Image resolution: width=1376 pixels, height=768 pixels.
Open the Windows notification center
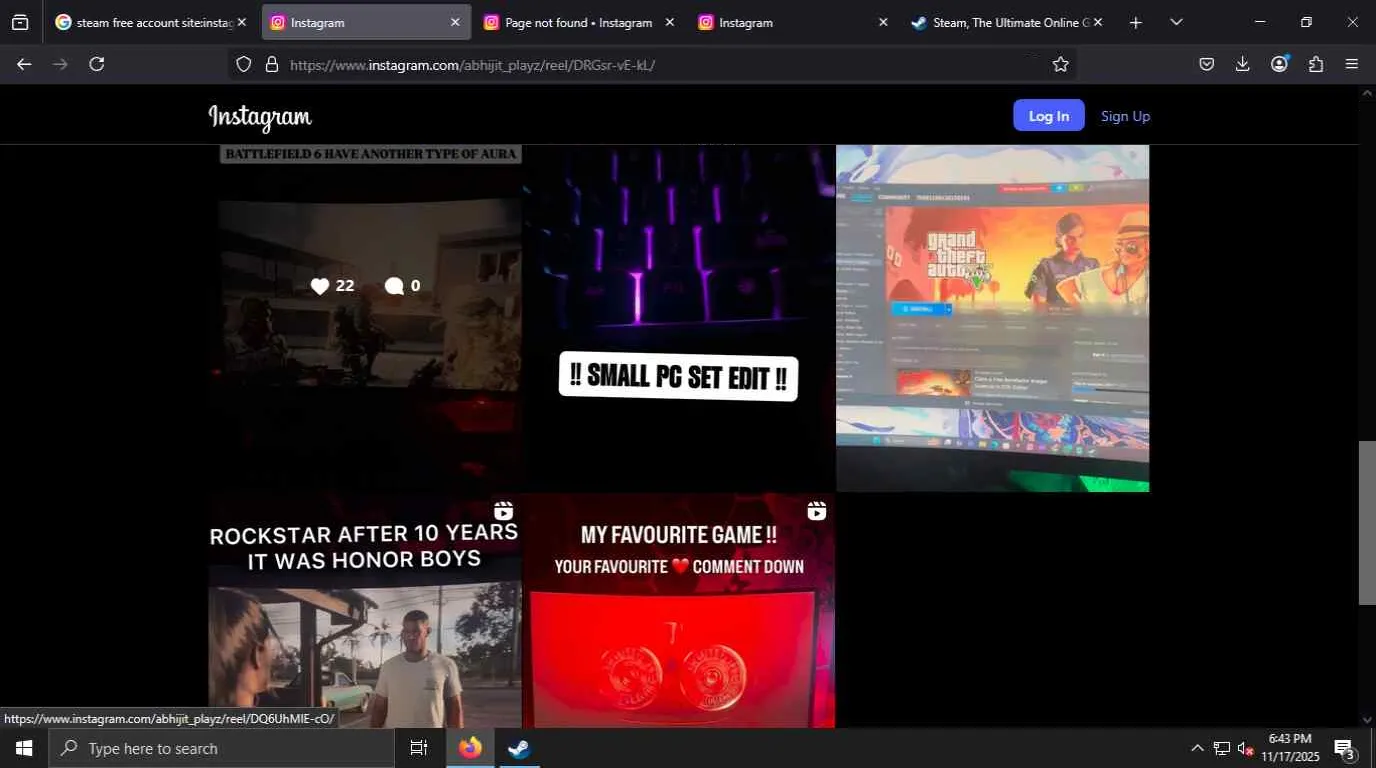click(x=1345, y=748)
